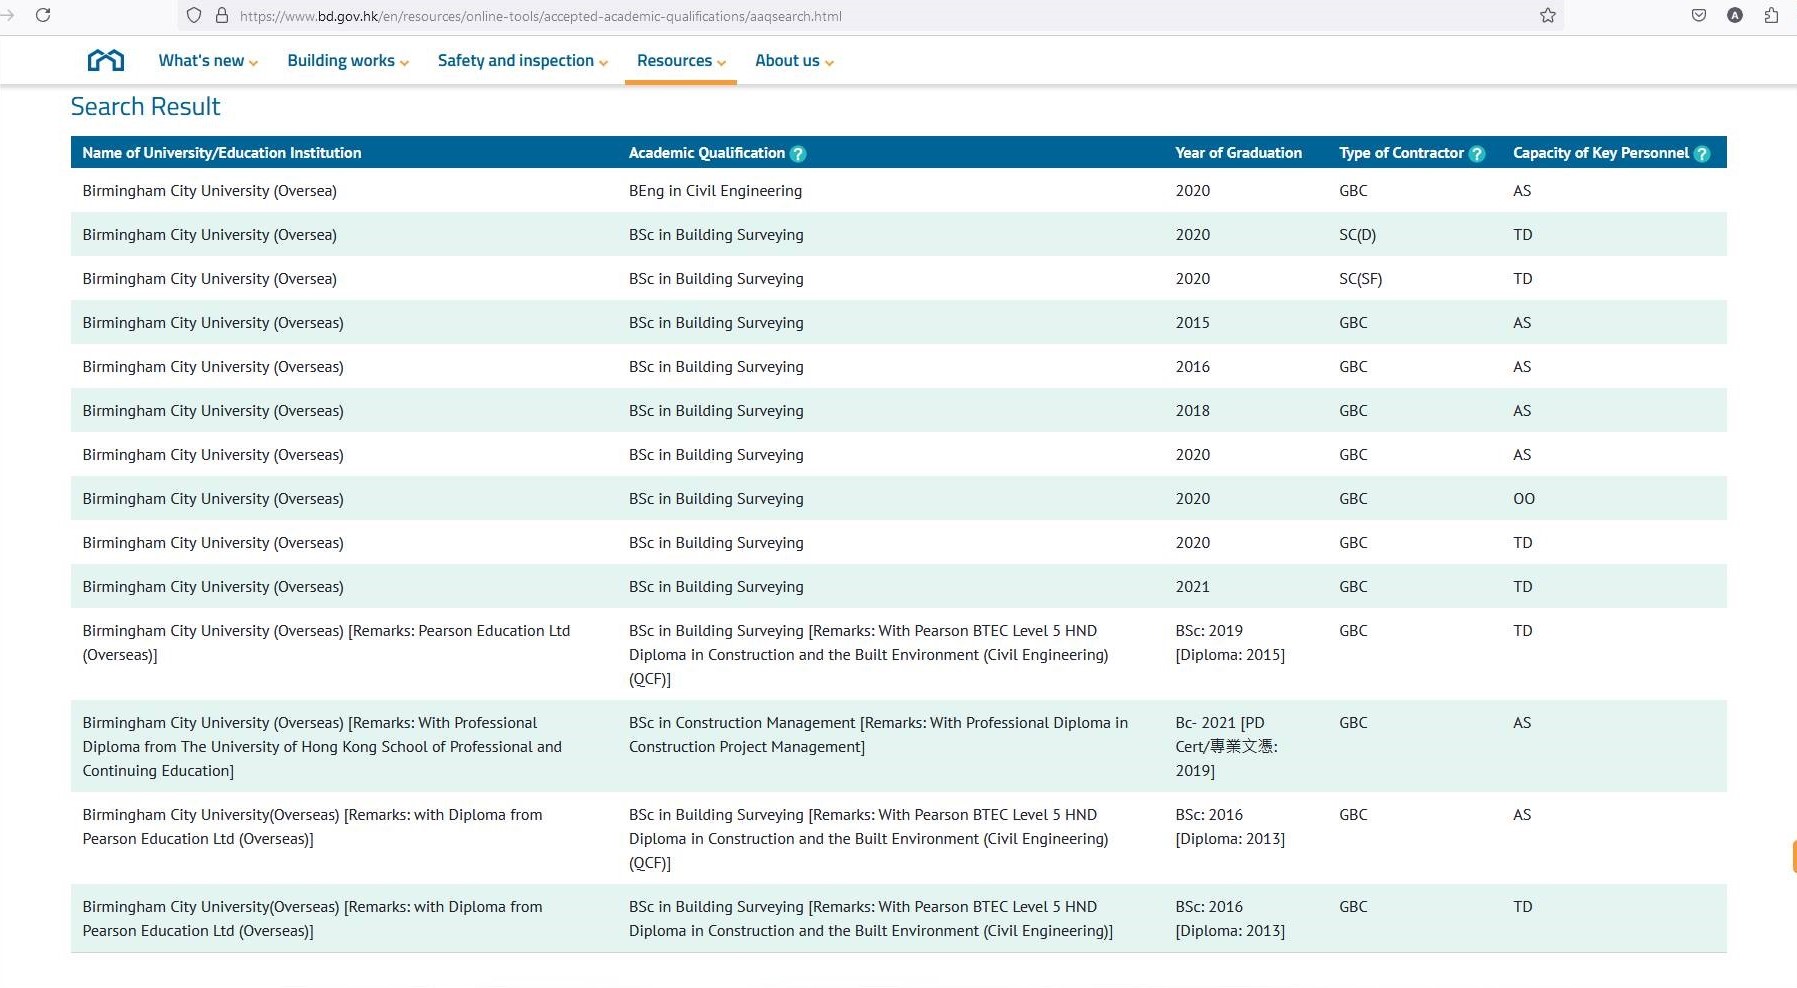Select the OO capacity cell
Image resolution: width=1797 pixels, height=988 pixels.
(1524, 499)
